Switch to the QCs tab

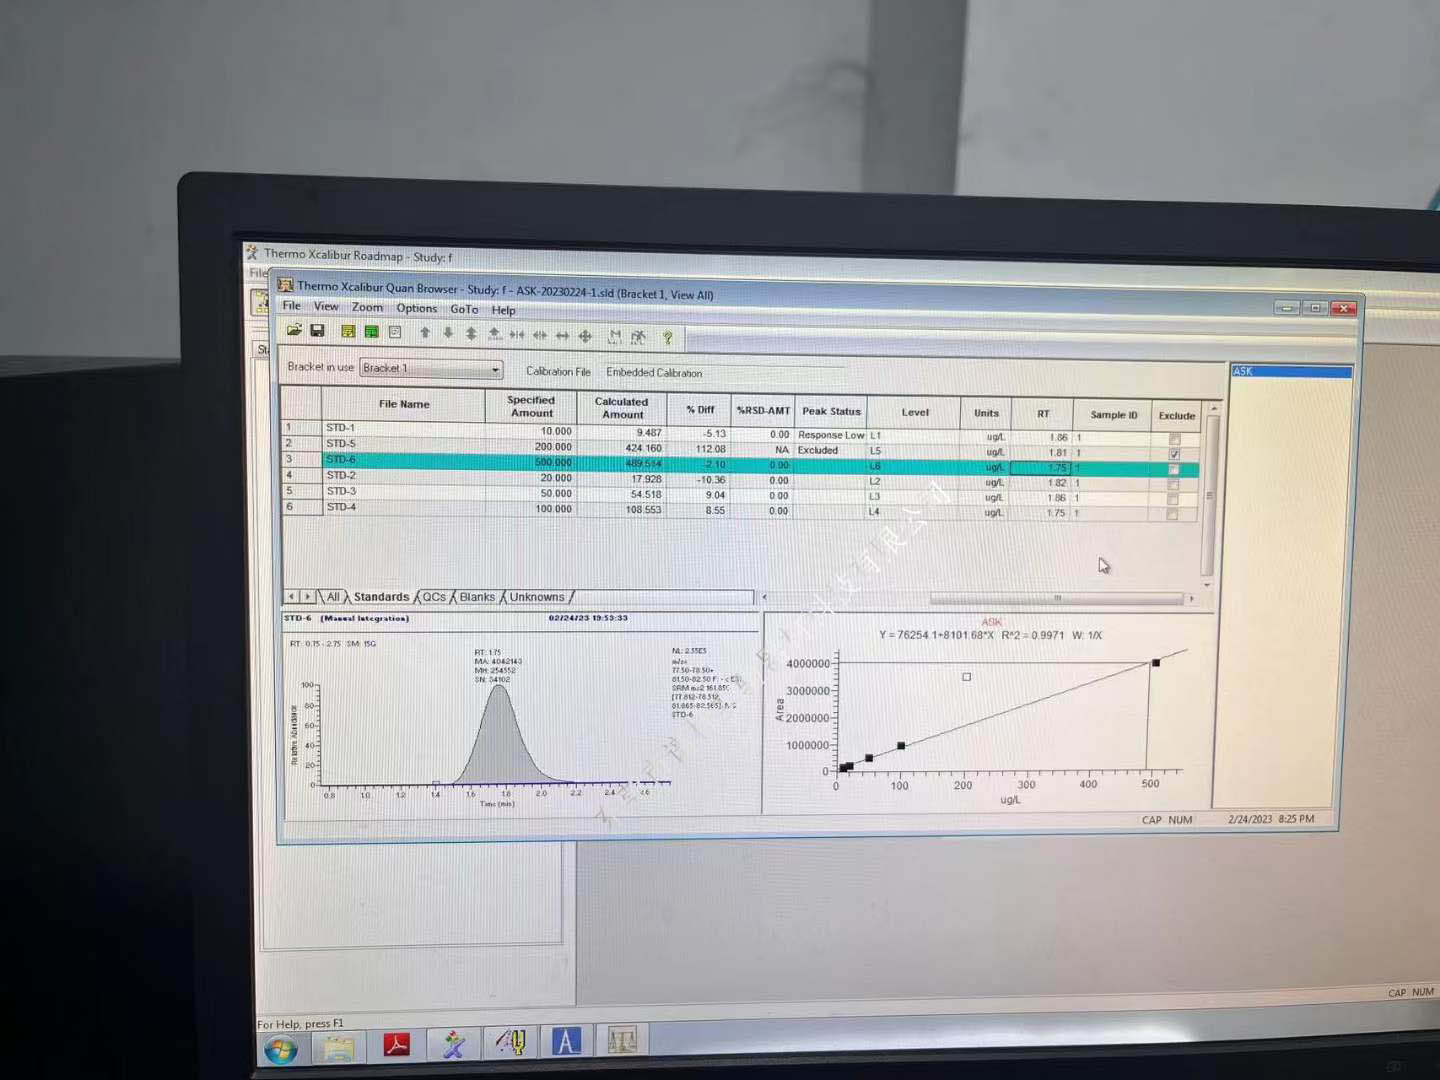pos(434,597)
